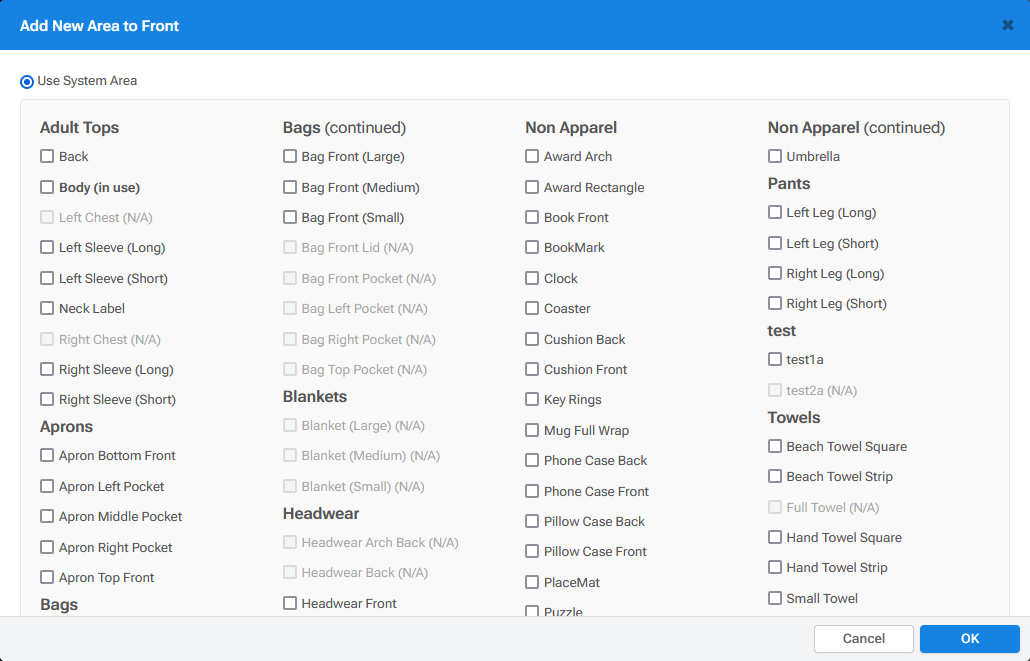Screen dimensions: 1030x661
Task: Check the Beach Towel Square option
Action: 775,446
